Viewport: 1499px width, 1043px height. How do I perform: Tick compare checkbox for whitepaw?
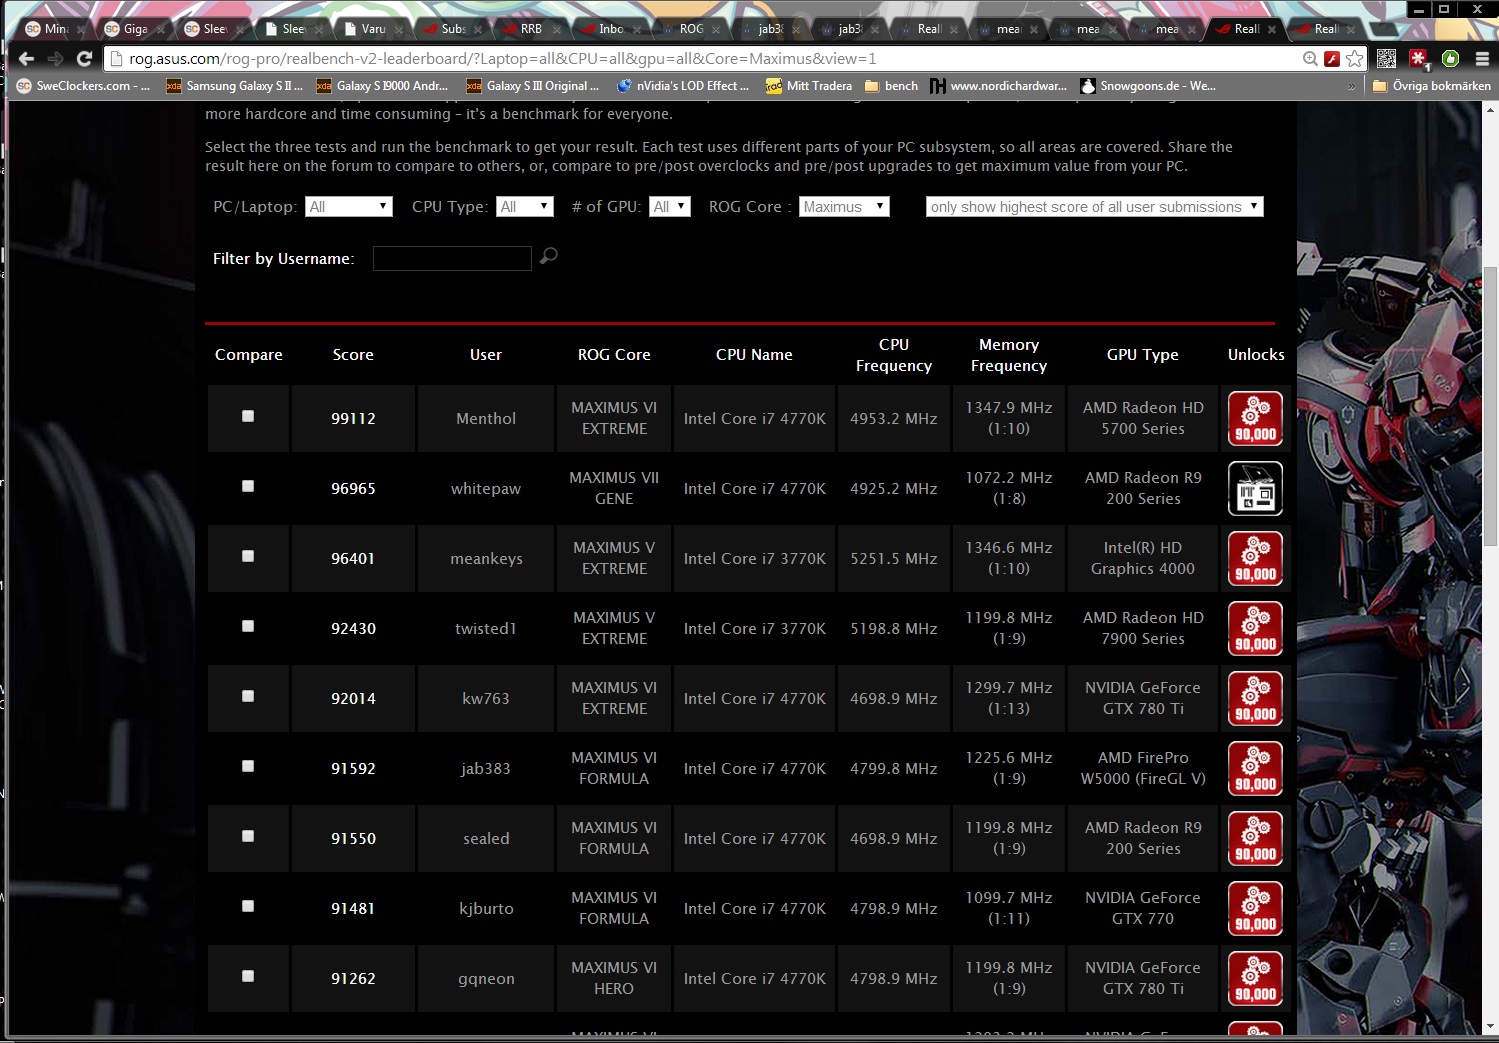[x=248, y=486]
